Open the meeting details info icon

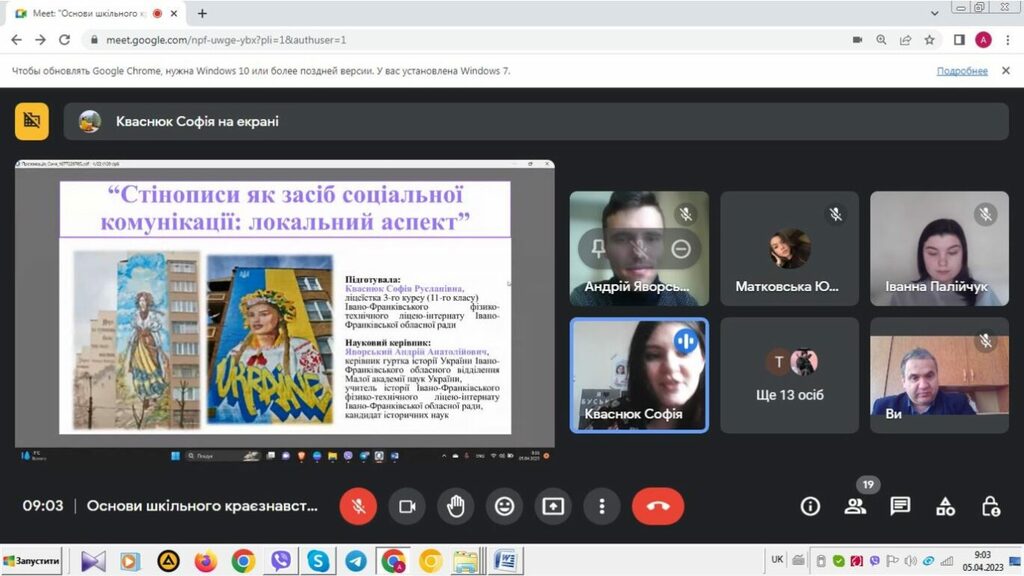tap(810, 506)
